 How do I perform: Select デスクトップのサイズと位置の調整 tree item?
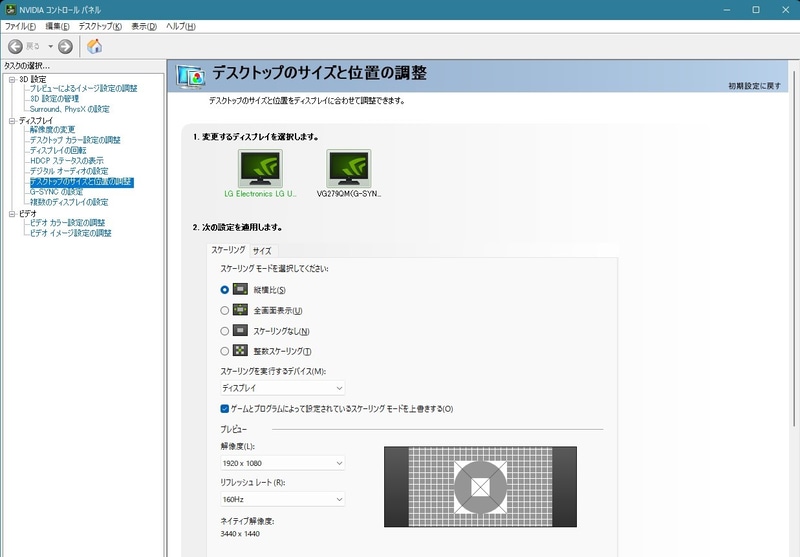[82, 182]
